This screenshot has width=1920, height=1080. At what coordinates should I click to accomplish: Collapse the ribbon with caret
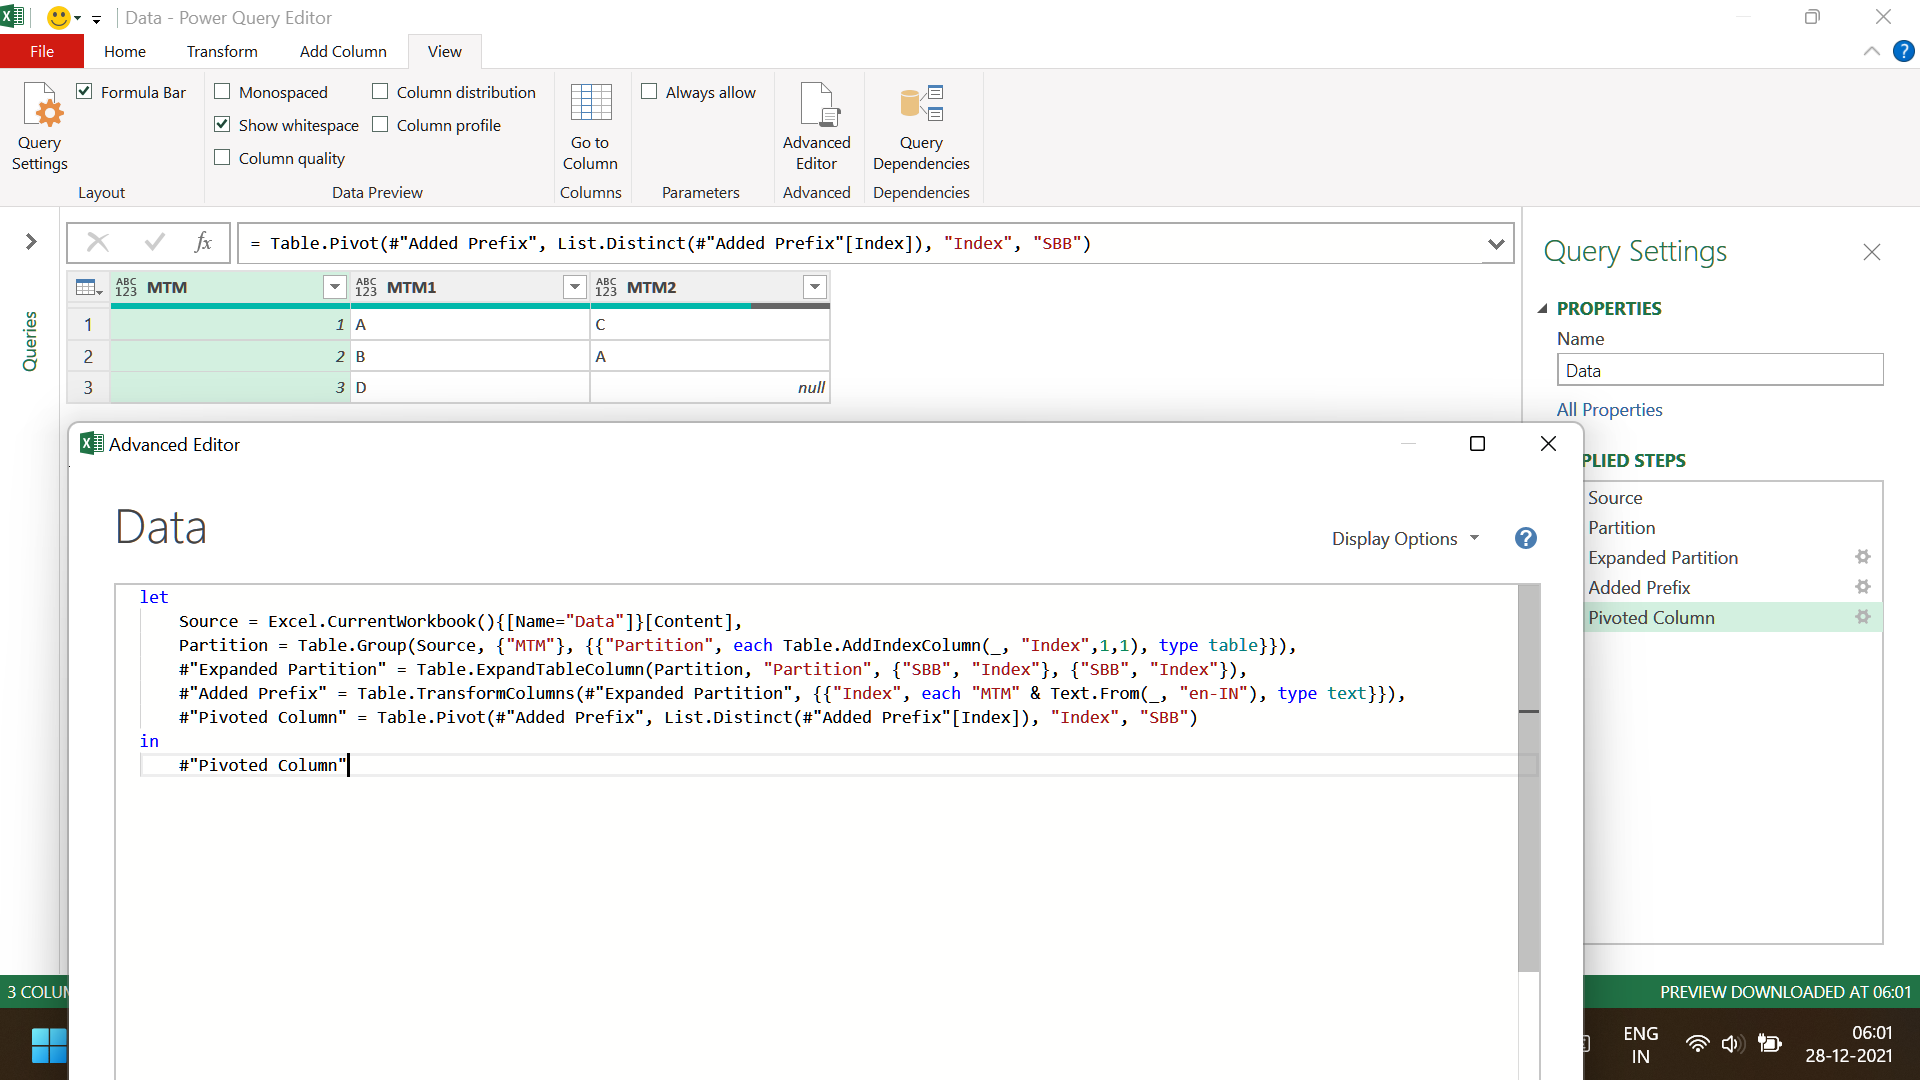pyautogui.click(x=1871, y=51)
